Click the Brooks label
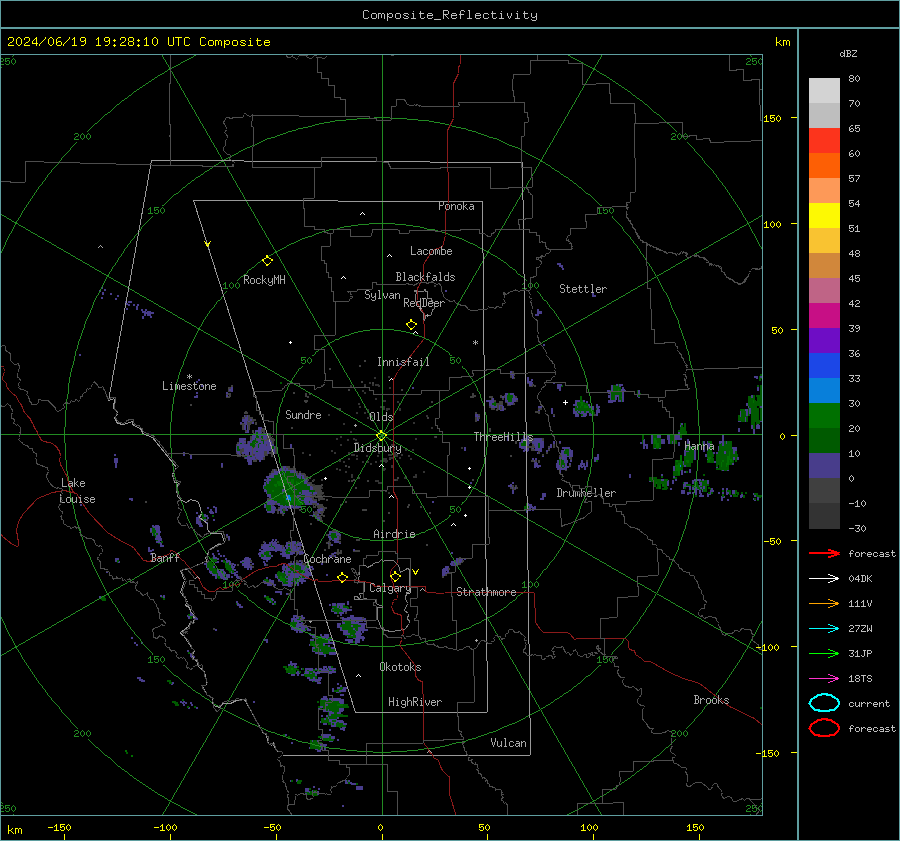Viewport: 900px width, 841px height. (x=711, y=700)
